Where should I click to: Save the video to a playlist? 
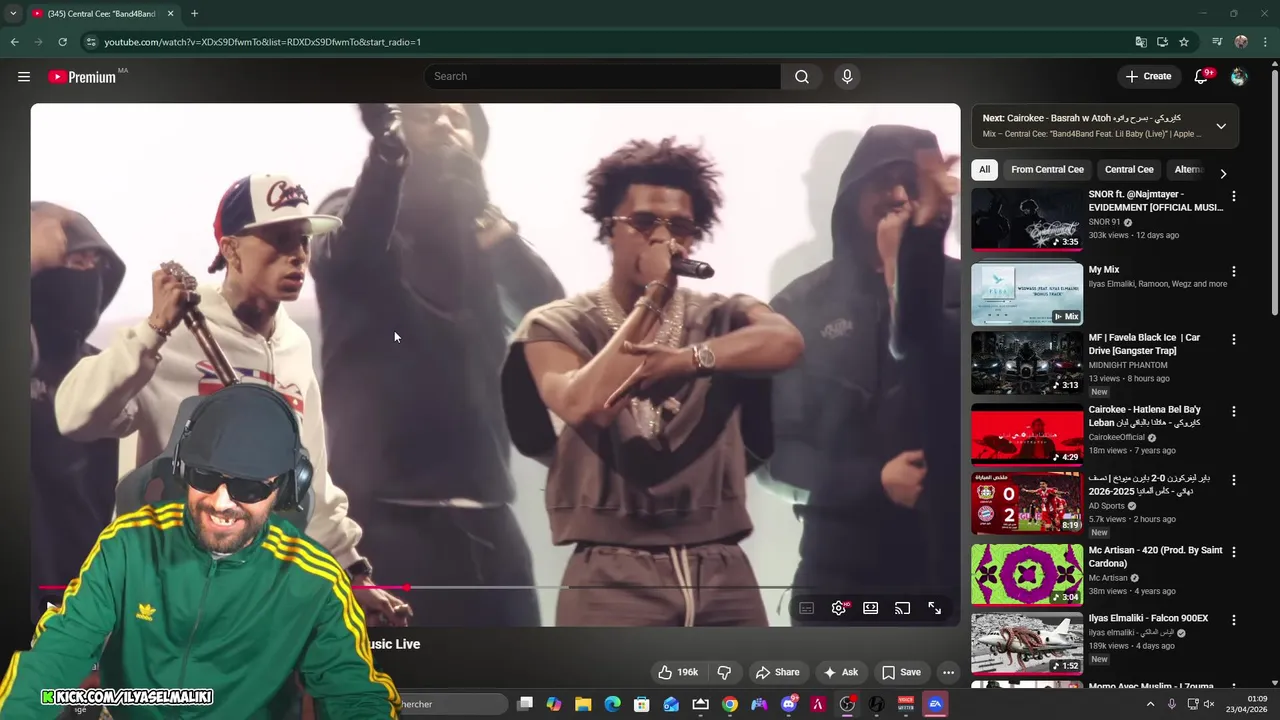pos(900,672)
